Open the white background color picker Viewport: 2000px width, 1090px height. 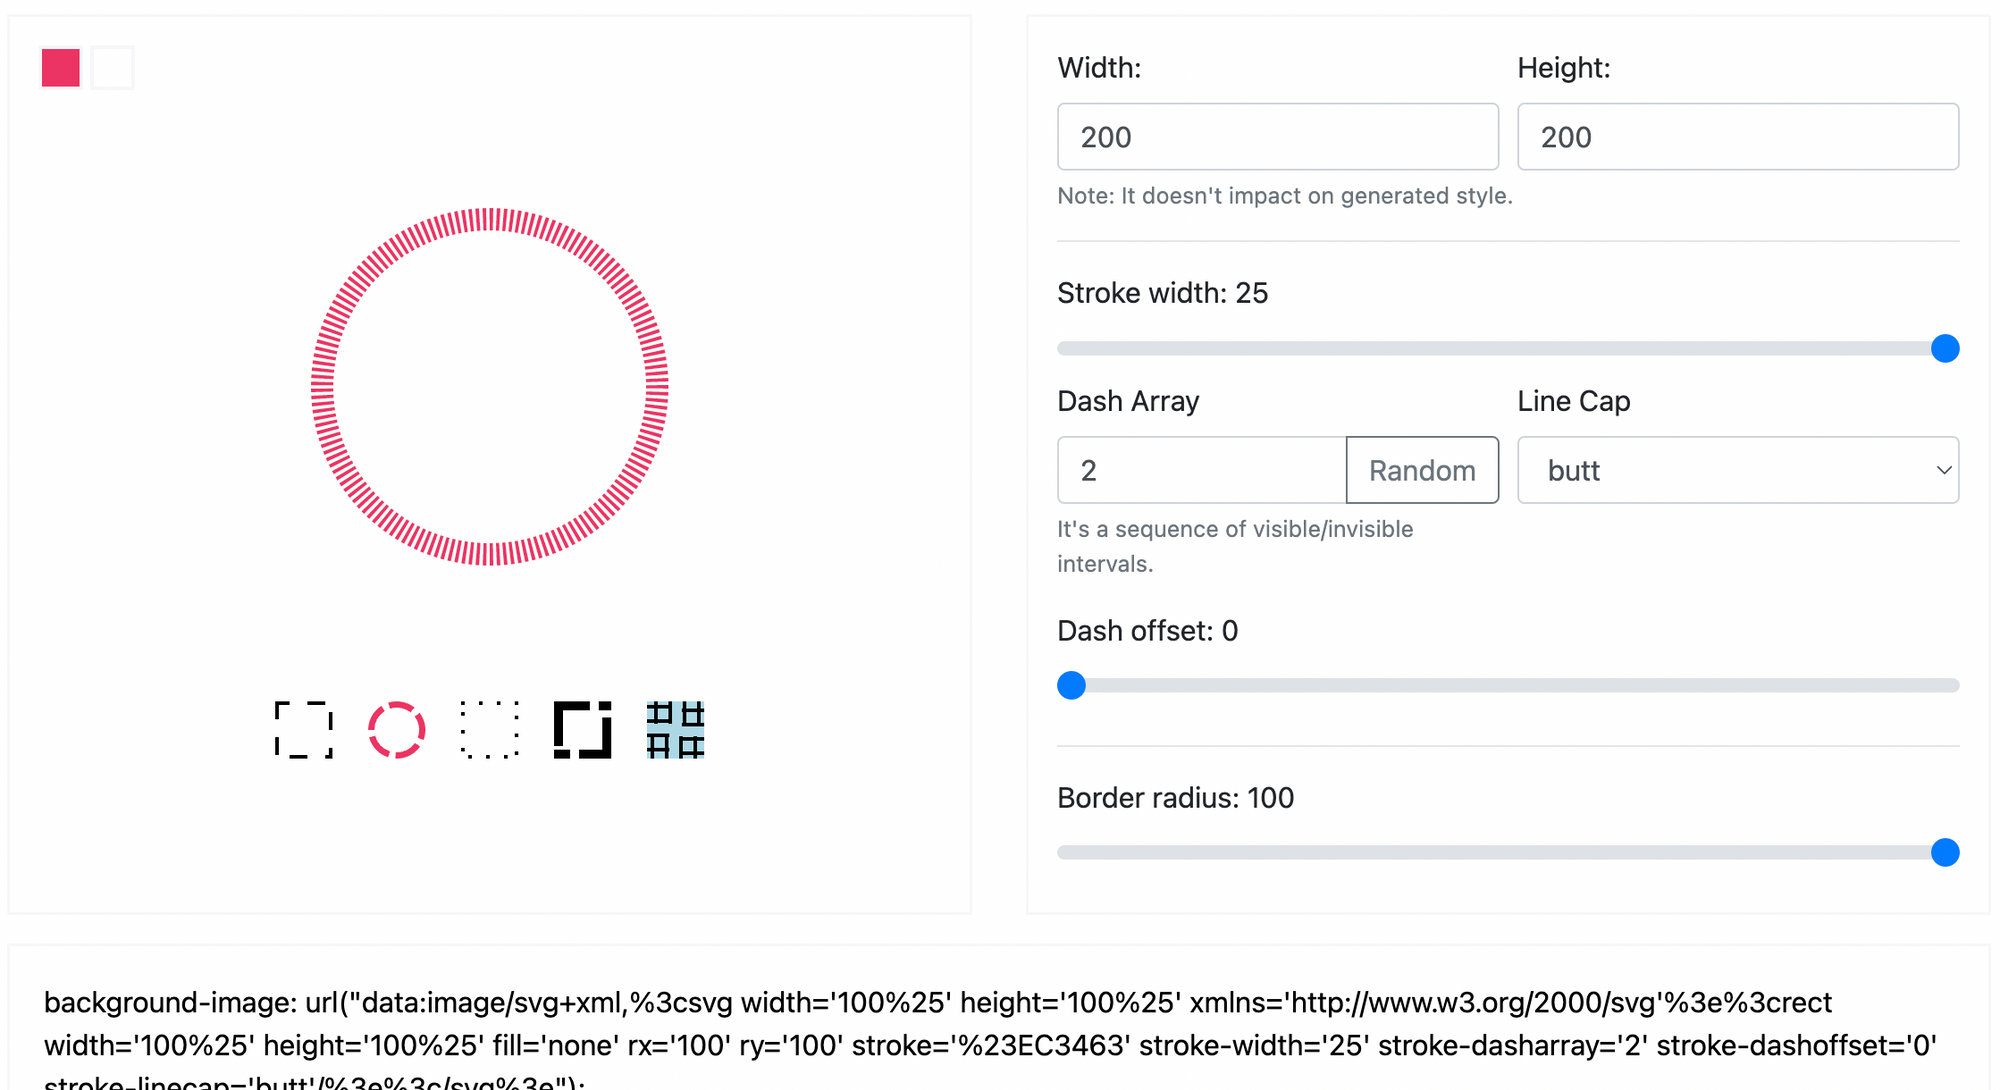click(113, 68)
